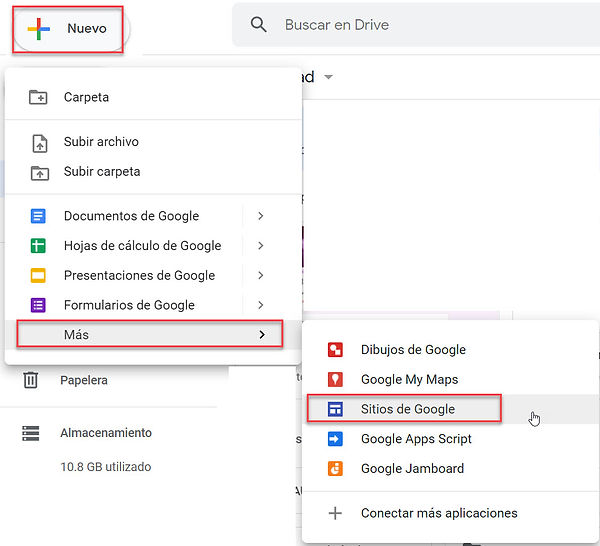The image size is (600, 546).
Task: Click the new folder icon beside Carpeta
Action: pos(38,97)
